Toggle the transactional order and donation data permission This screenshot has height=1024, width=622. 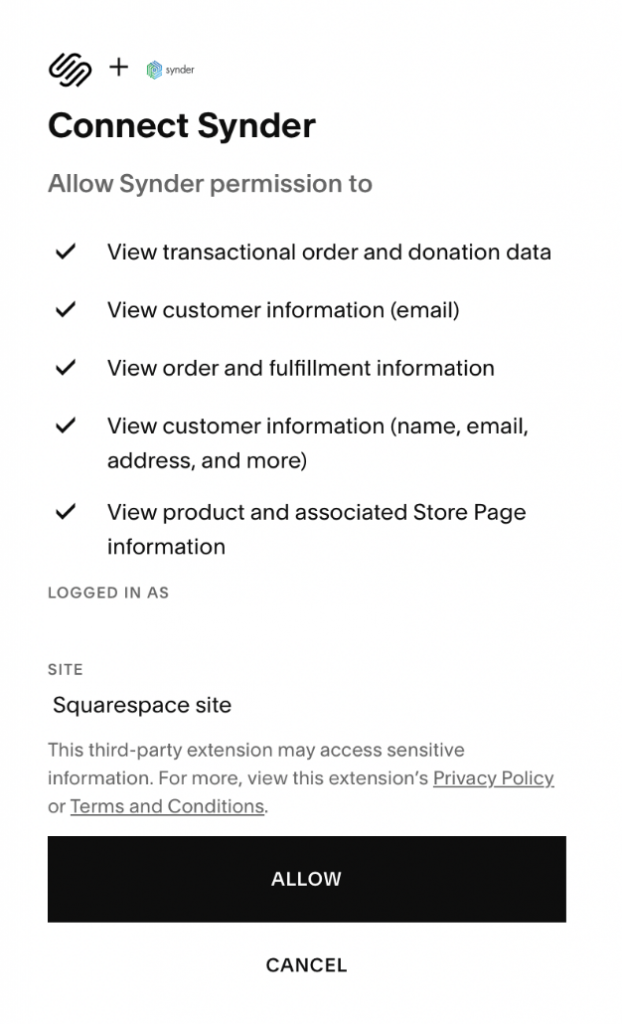tap(328, 252)
